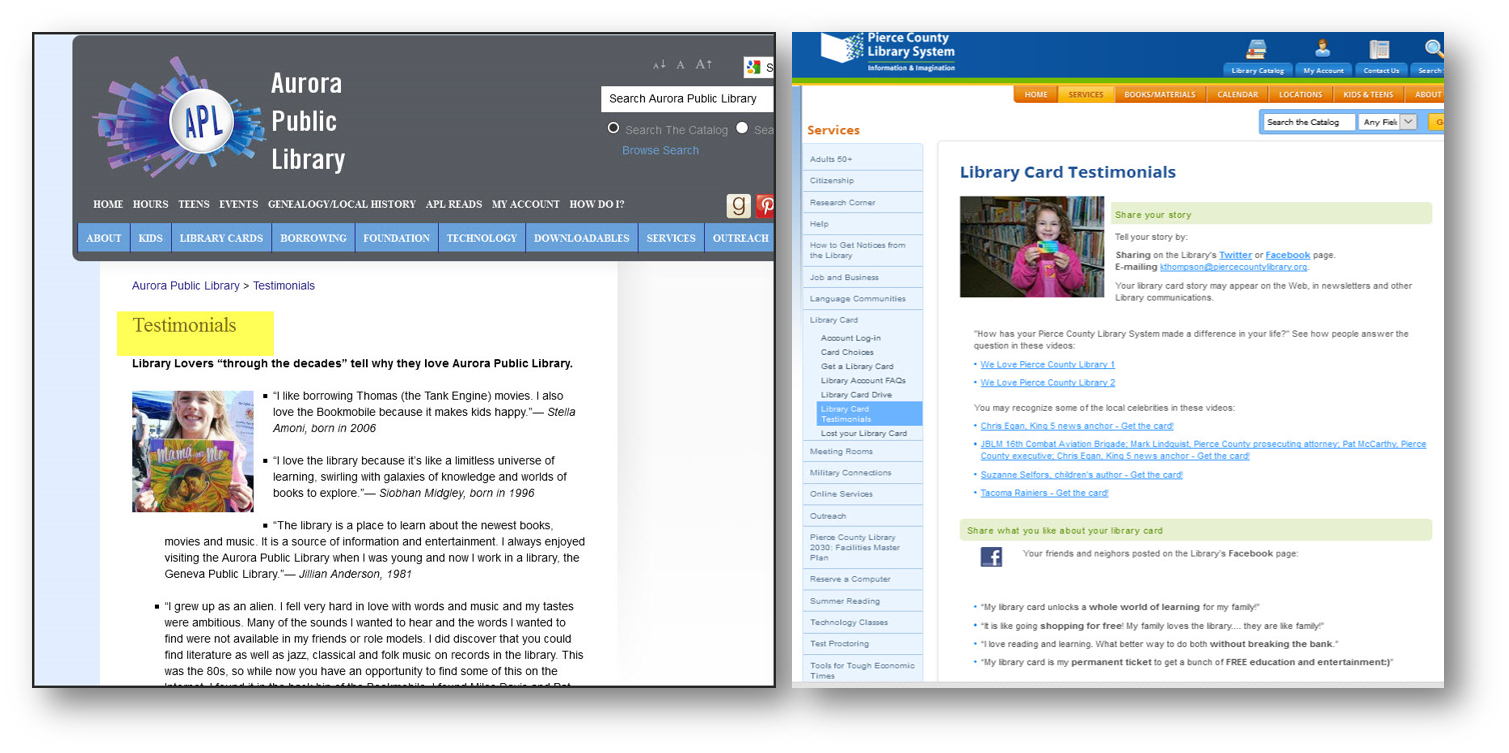Select the SERVICES tab on Aurora bar
The width and height of the screenshot is (1509, 753).
(x=671, y=238)
